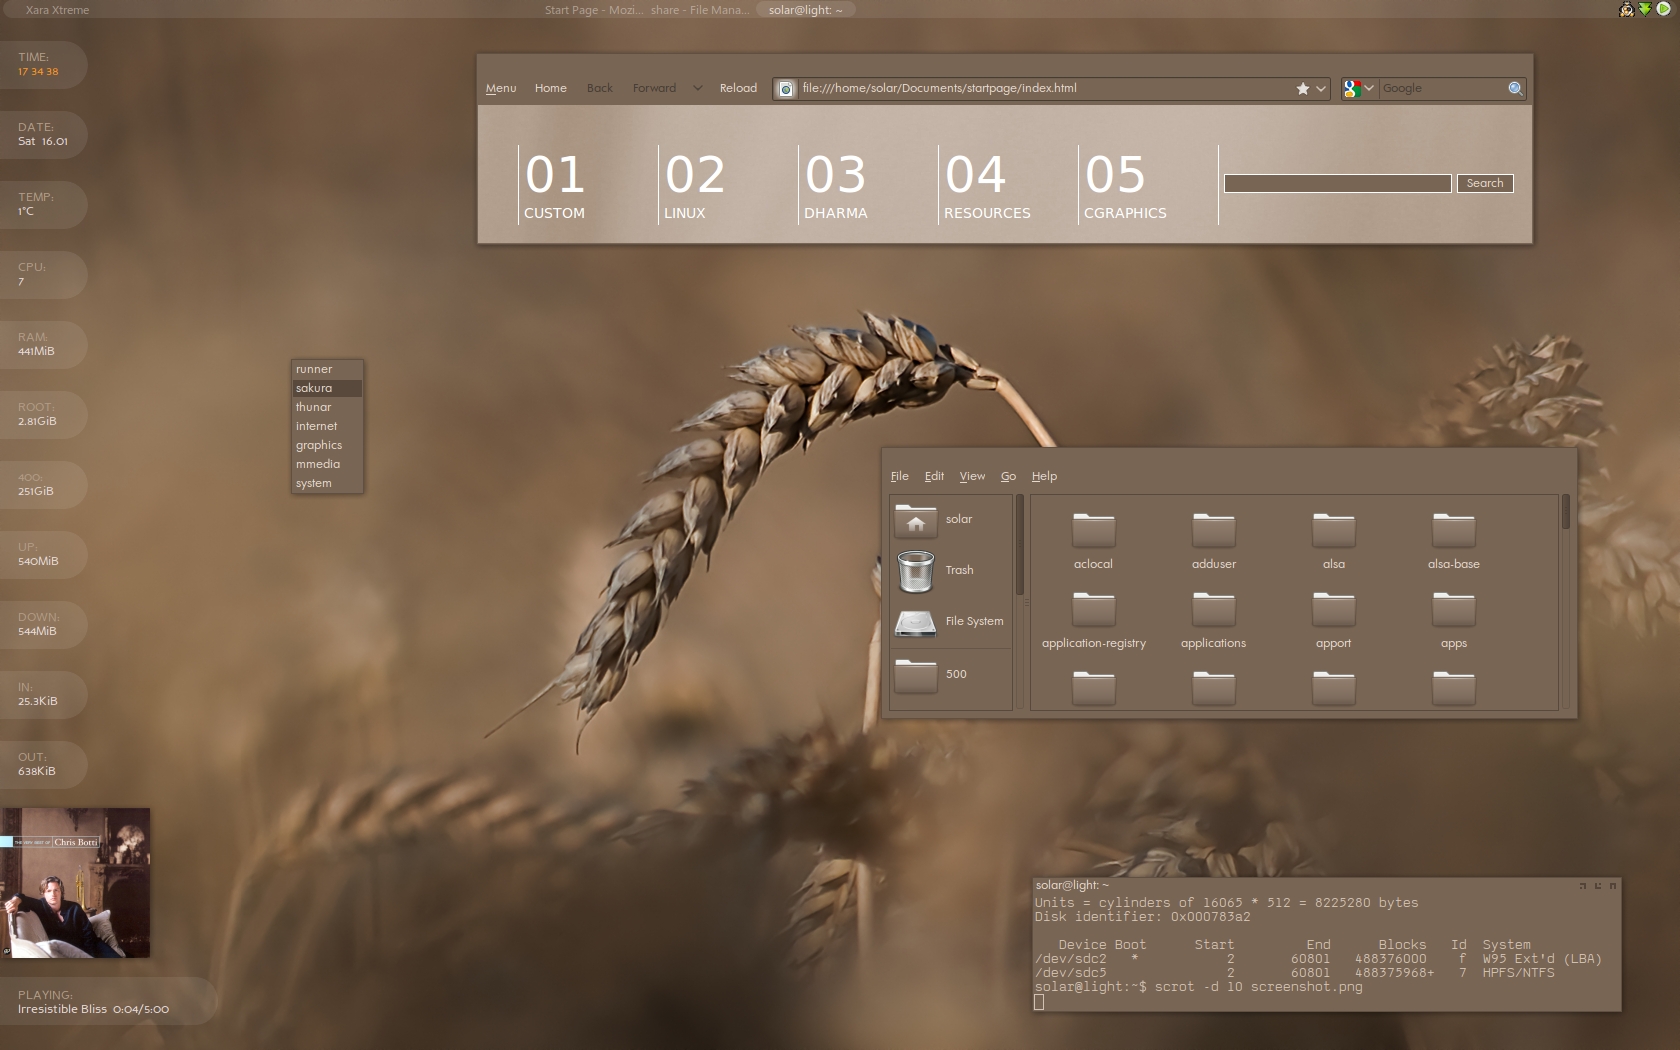Expand the Forward history dropdown arrow
This screenshot has width=1680, height=1050.
click(697, 89)
